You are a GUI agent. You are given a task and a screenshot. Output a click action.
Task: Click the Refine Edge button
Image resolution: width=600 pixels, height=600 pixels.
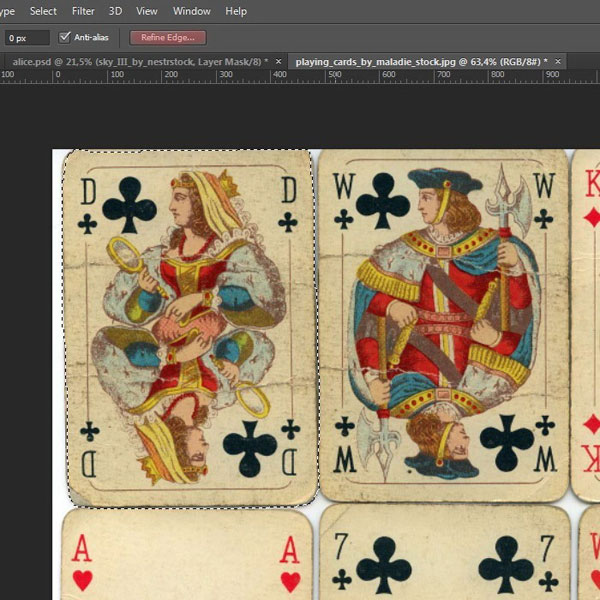(168, 38)
